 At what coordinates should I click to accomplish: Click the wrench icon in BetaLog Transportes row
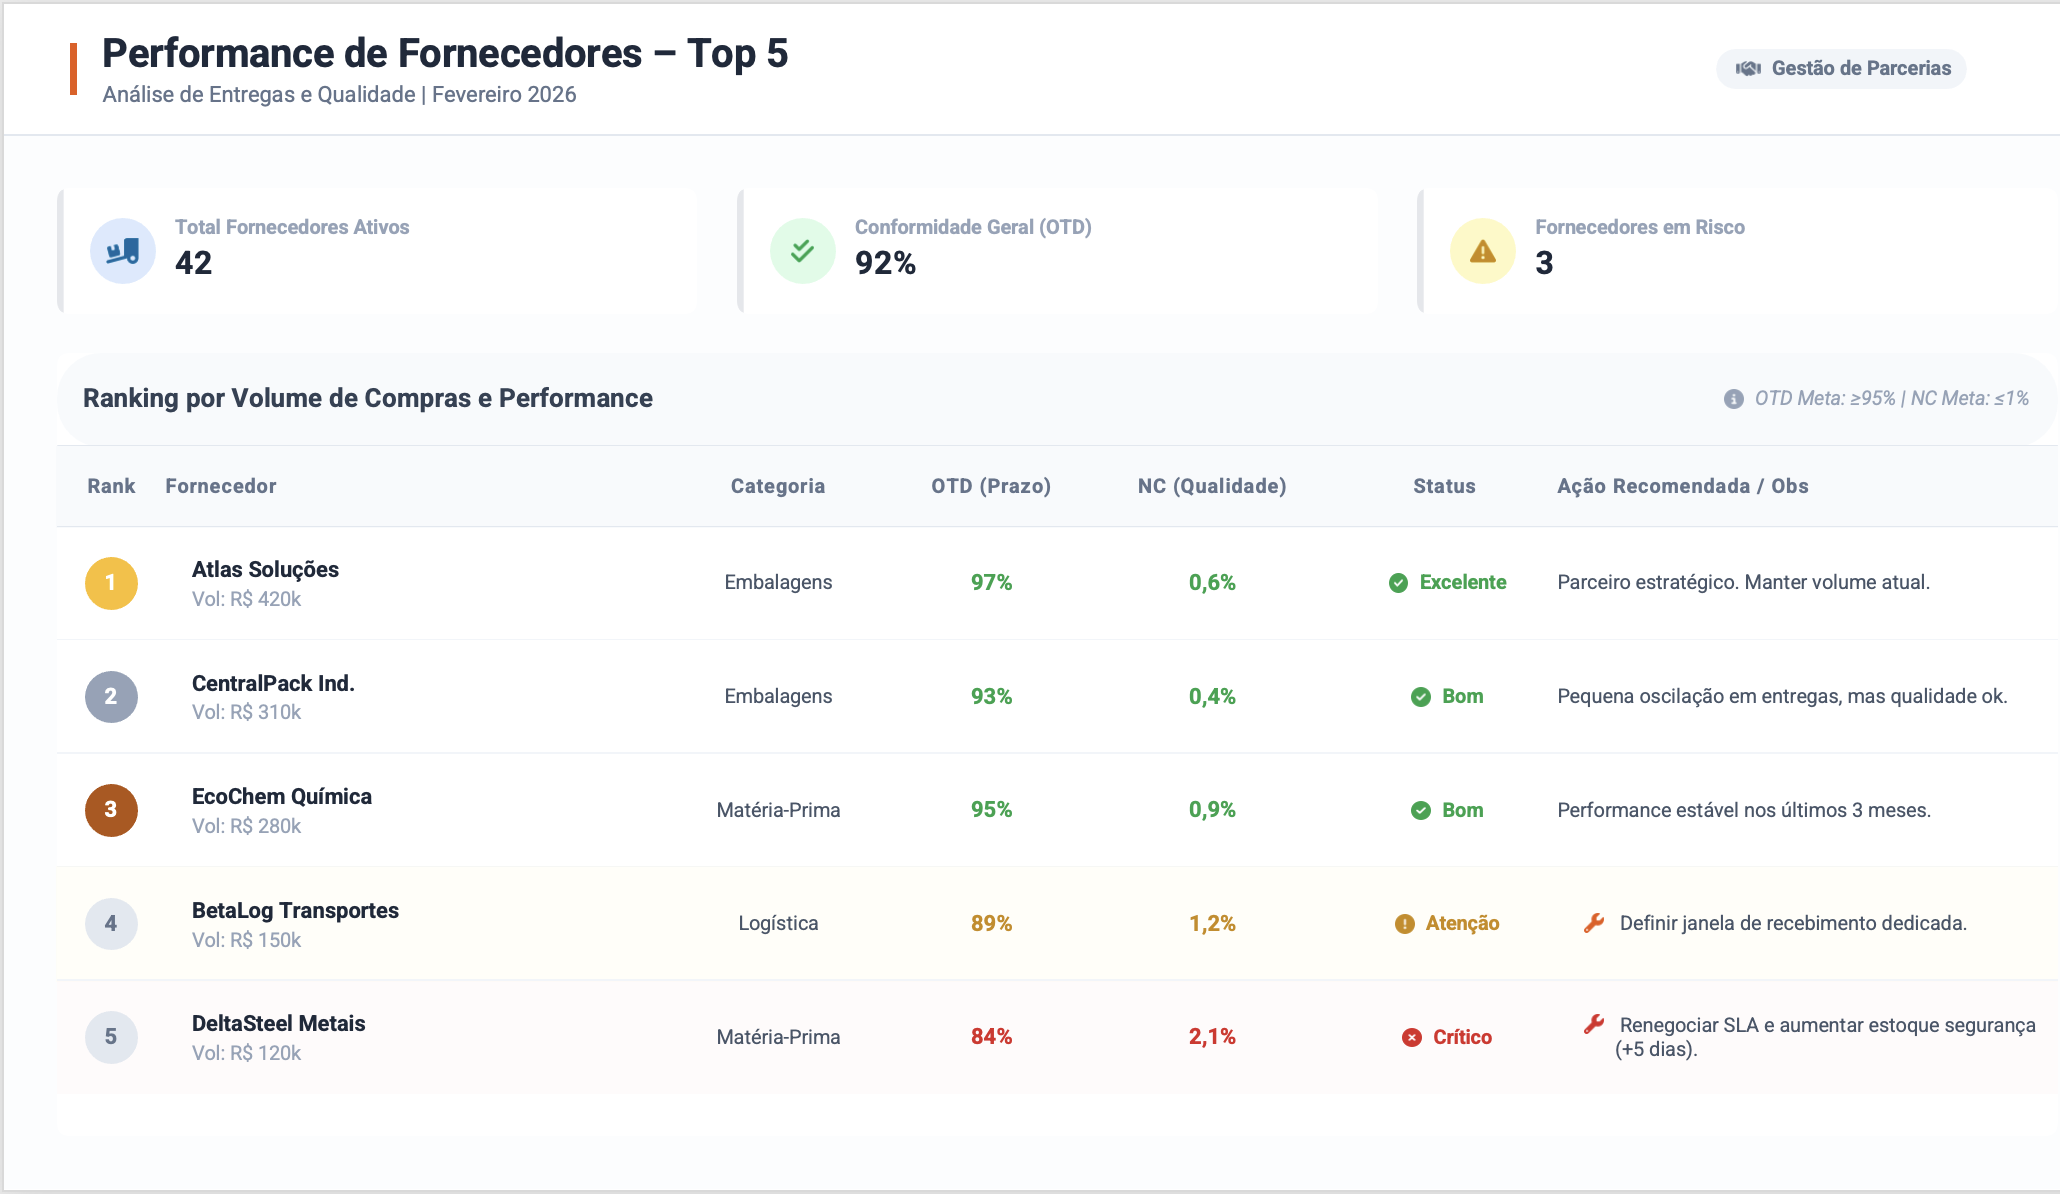tap(1594, 923)
